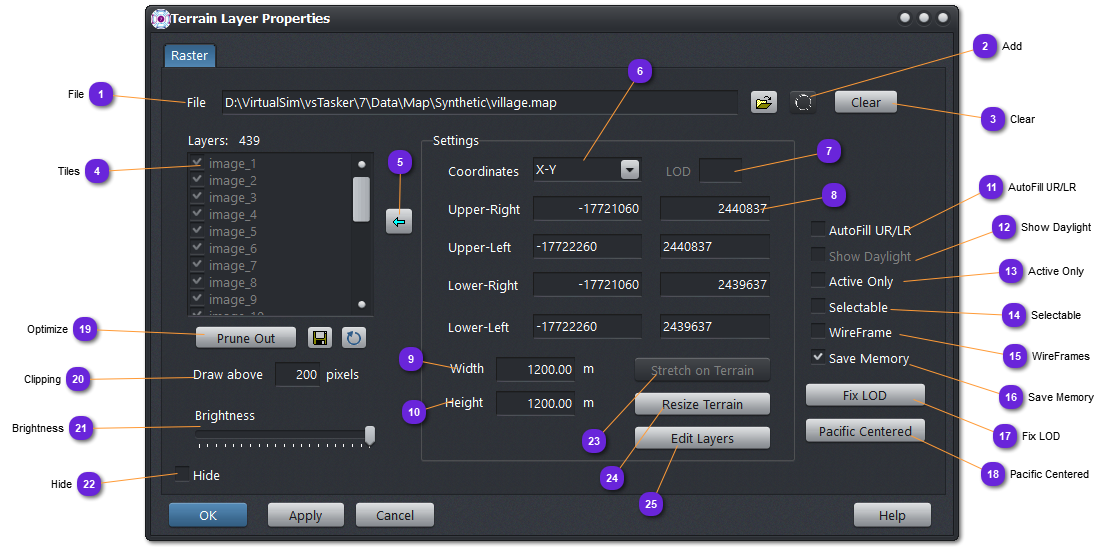
Task: Click the floppy disk save icon
Action: [x=320, y=338]
